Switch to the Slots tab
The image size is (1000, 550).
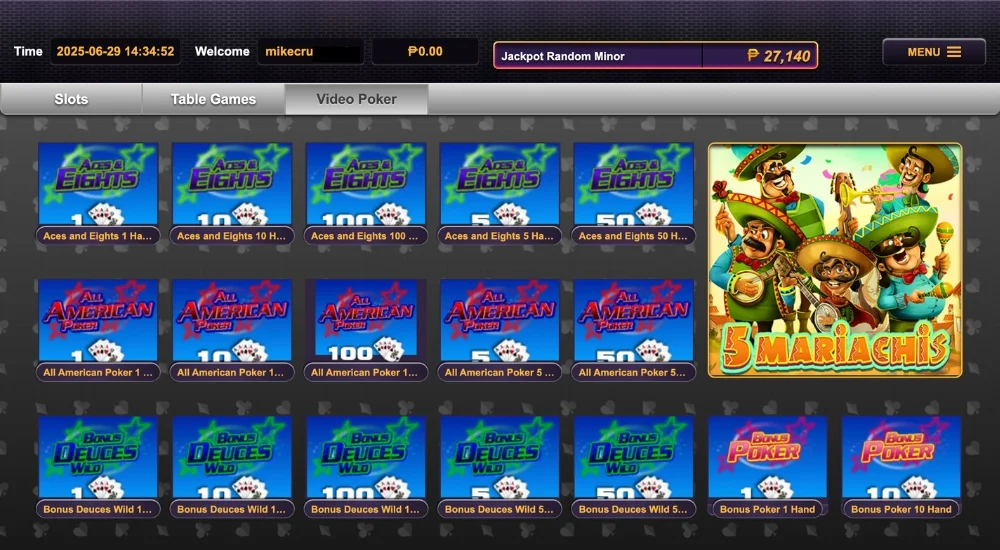click(x=71, y=99)
